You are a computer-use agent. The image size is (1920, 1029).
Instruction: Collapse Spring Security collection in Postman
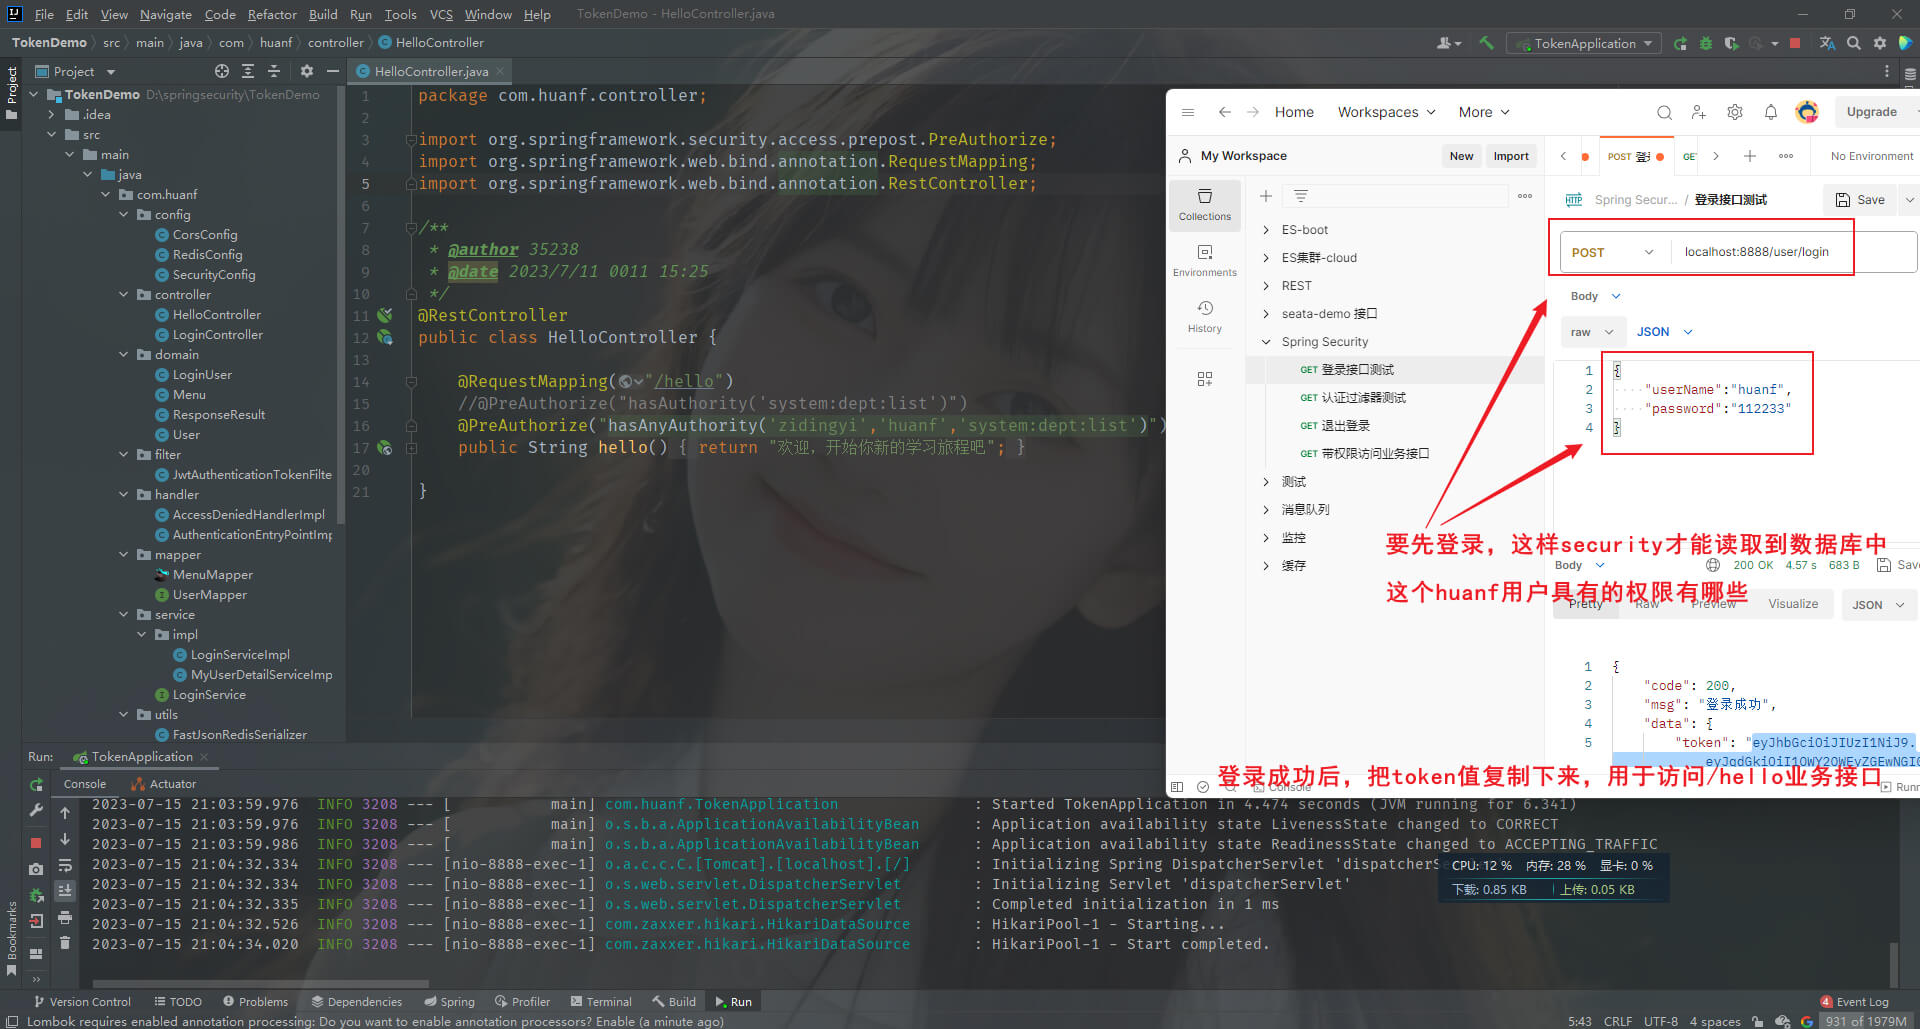coord(1266,342)
